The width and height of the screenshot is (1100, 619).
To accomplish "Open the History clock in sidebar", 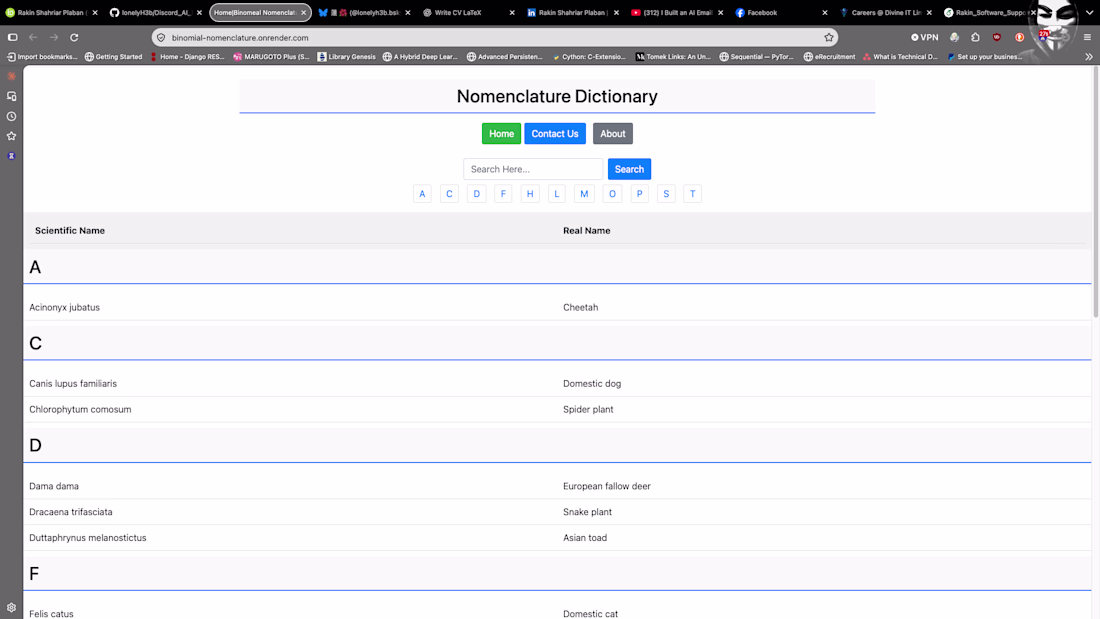I will pyautogui.click(x=11, y=117).
